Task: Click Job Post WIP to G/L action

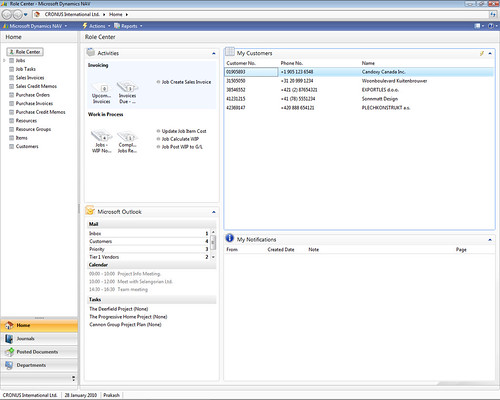Action: pyautogui.click(x=182, y=147)
